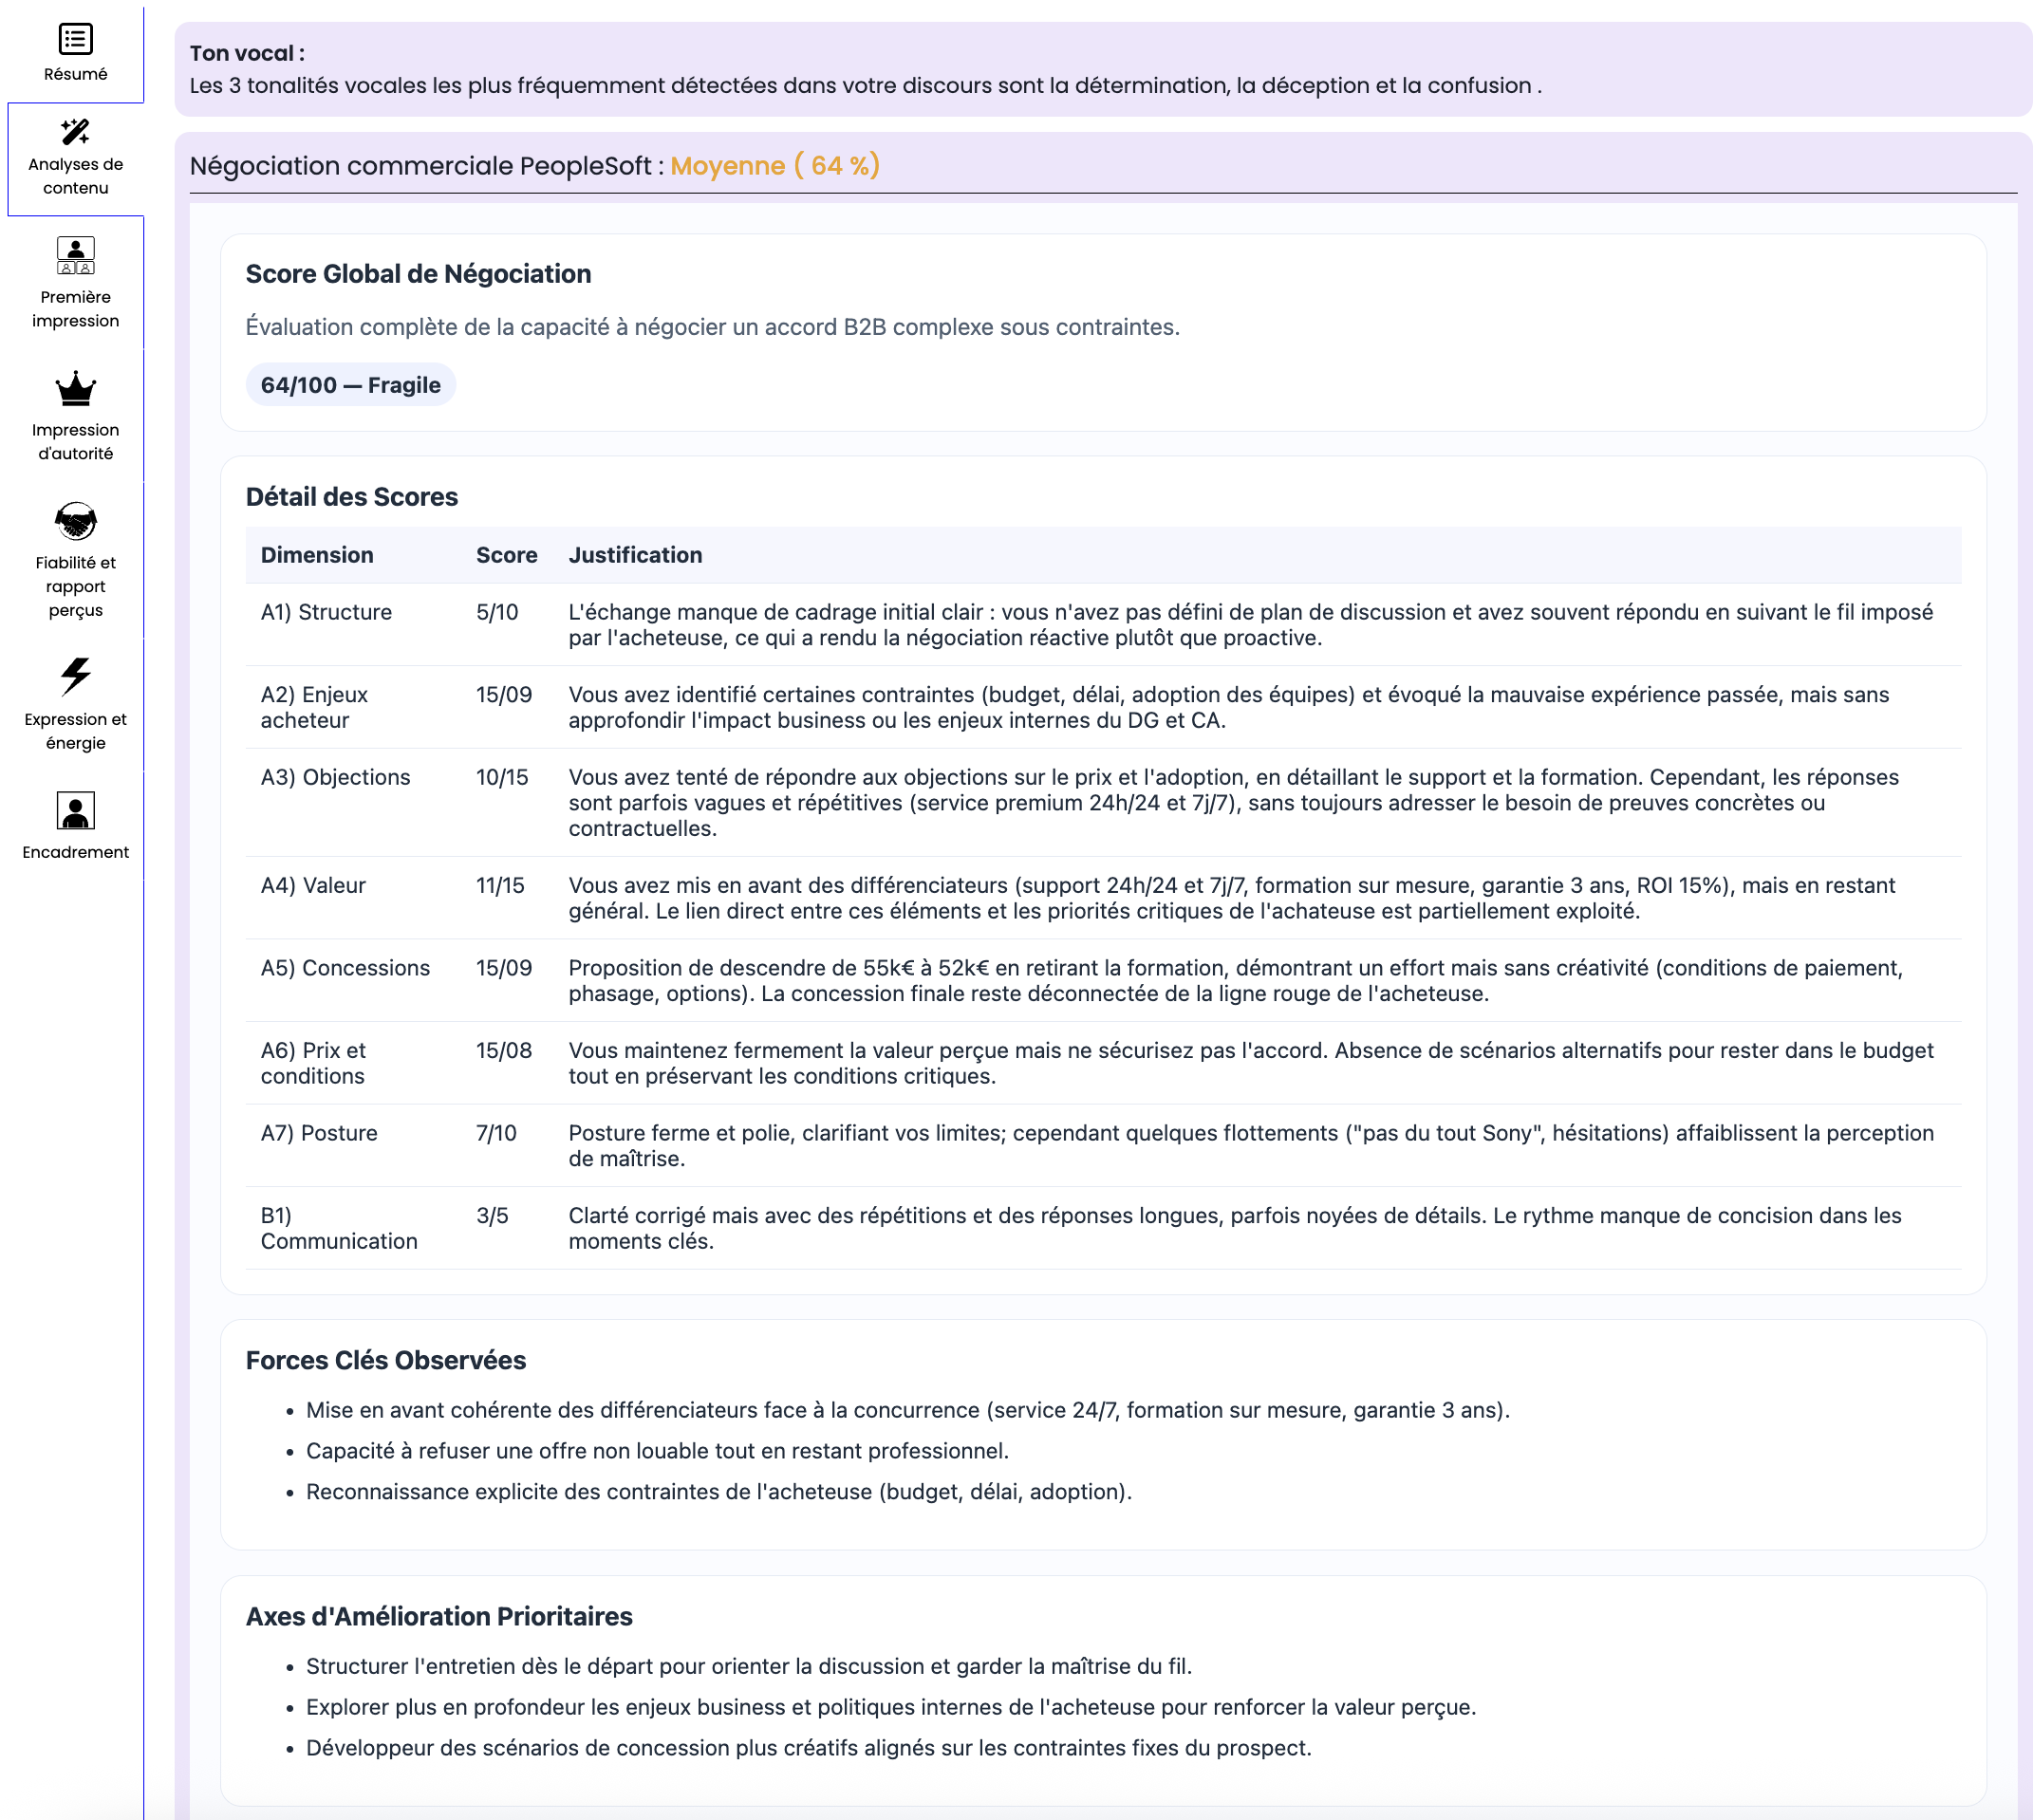This screenshot has width=2033, height=1820.
Task: Select the lightning bolt Expression icon
Action: point(75,677)
